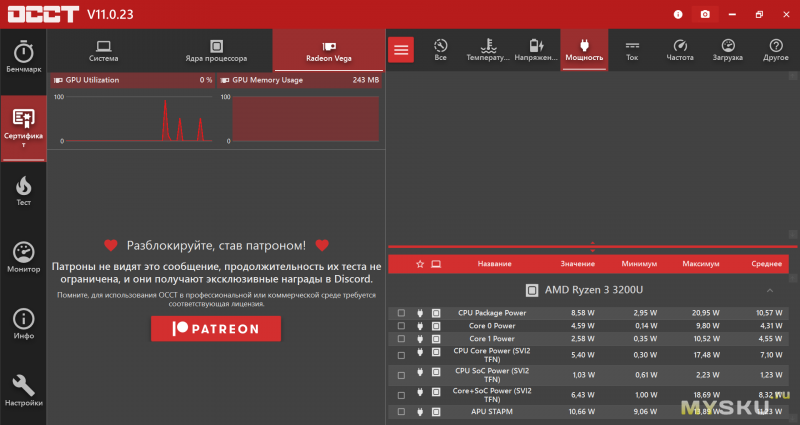Check the CPU Package Power checkbox
Viewport: 800px width, 425px height.
[x=402, y=313]
